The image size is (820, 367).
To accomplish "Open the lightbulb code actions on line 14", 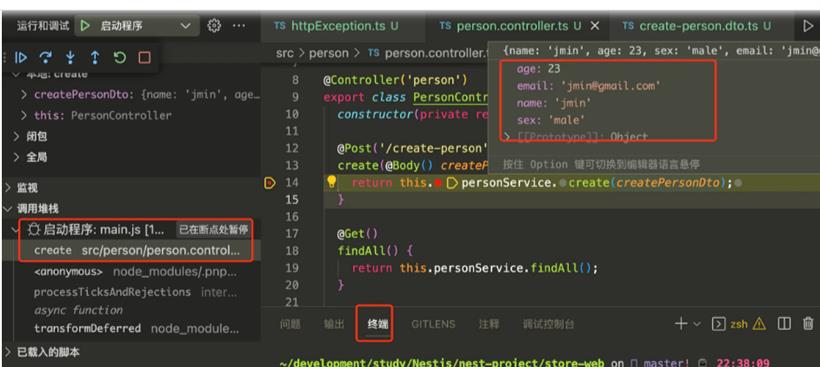I will (x=331, y=181).
